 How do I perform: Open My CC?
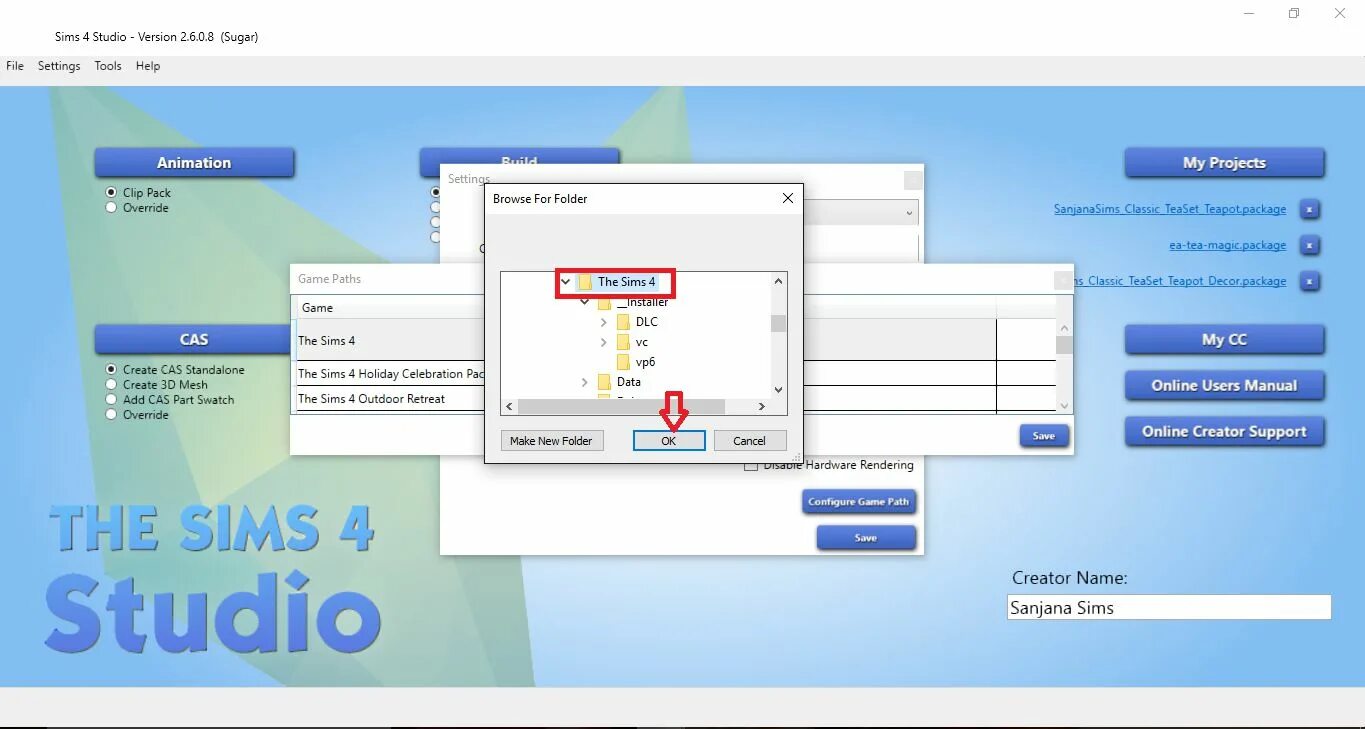1224,339
